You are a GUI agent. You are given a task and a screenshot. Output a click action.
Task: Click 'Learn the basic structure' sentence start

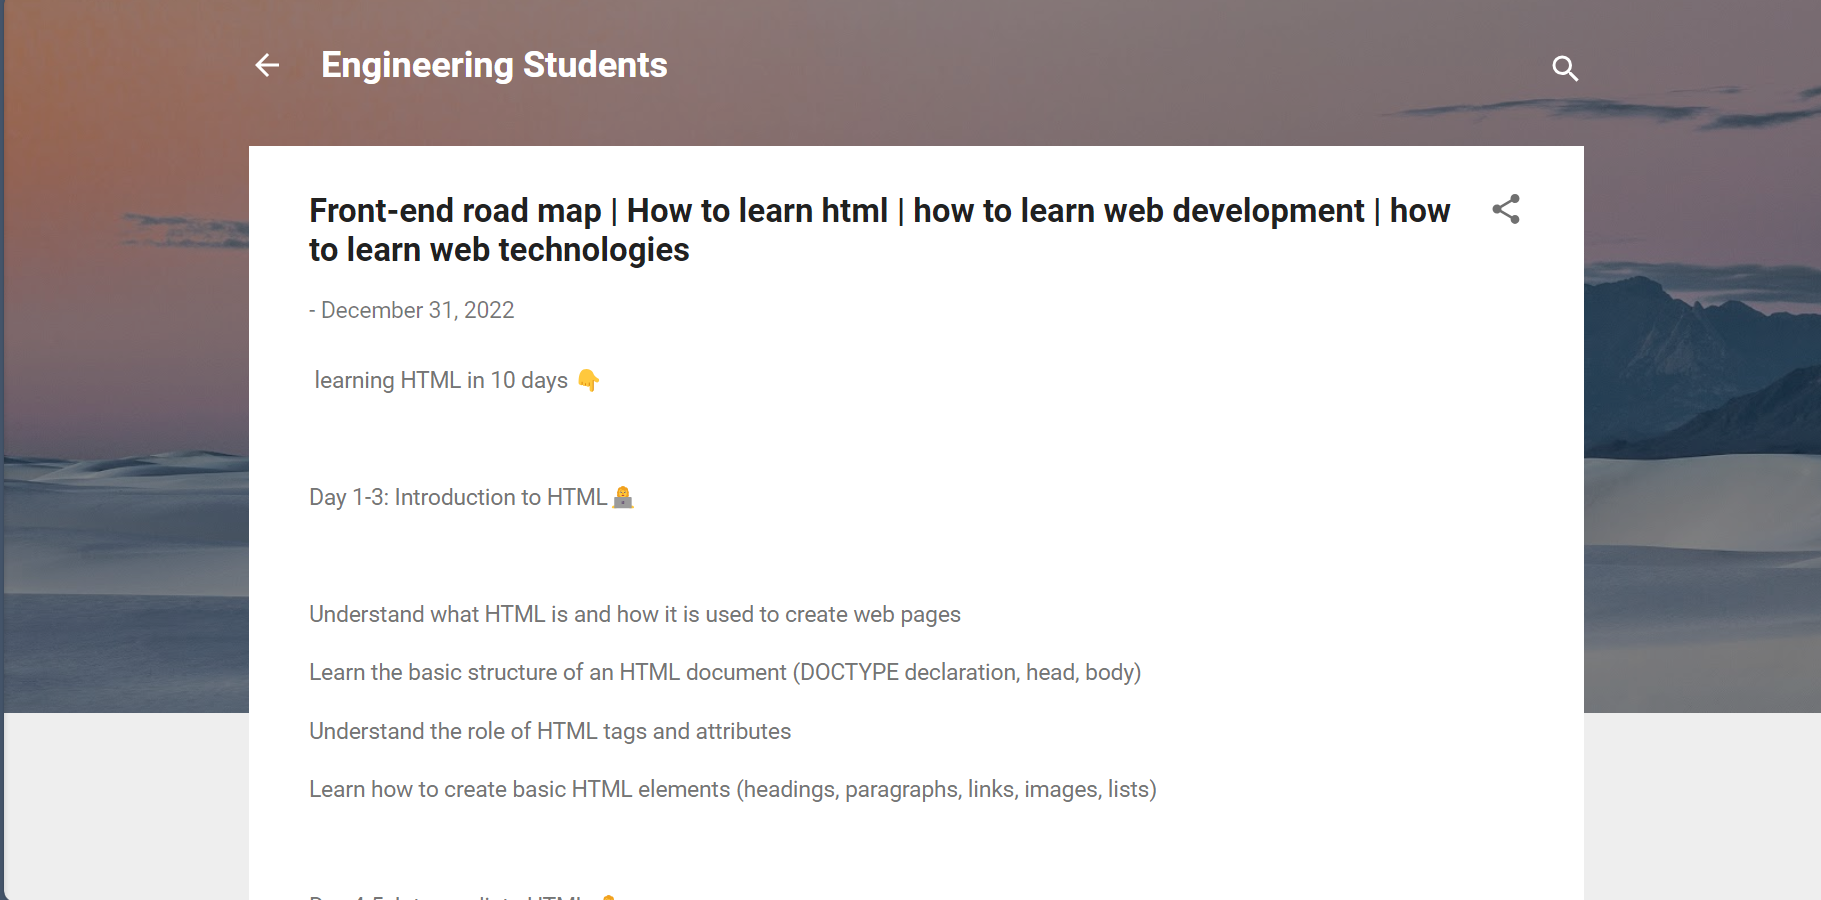pos(400,673)
